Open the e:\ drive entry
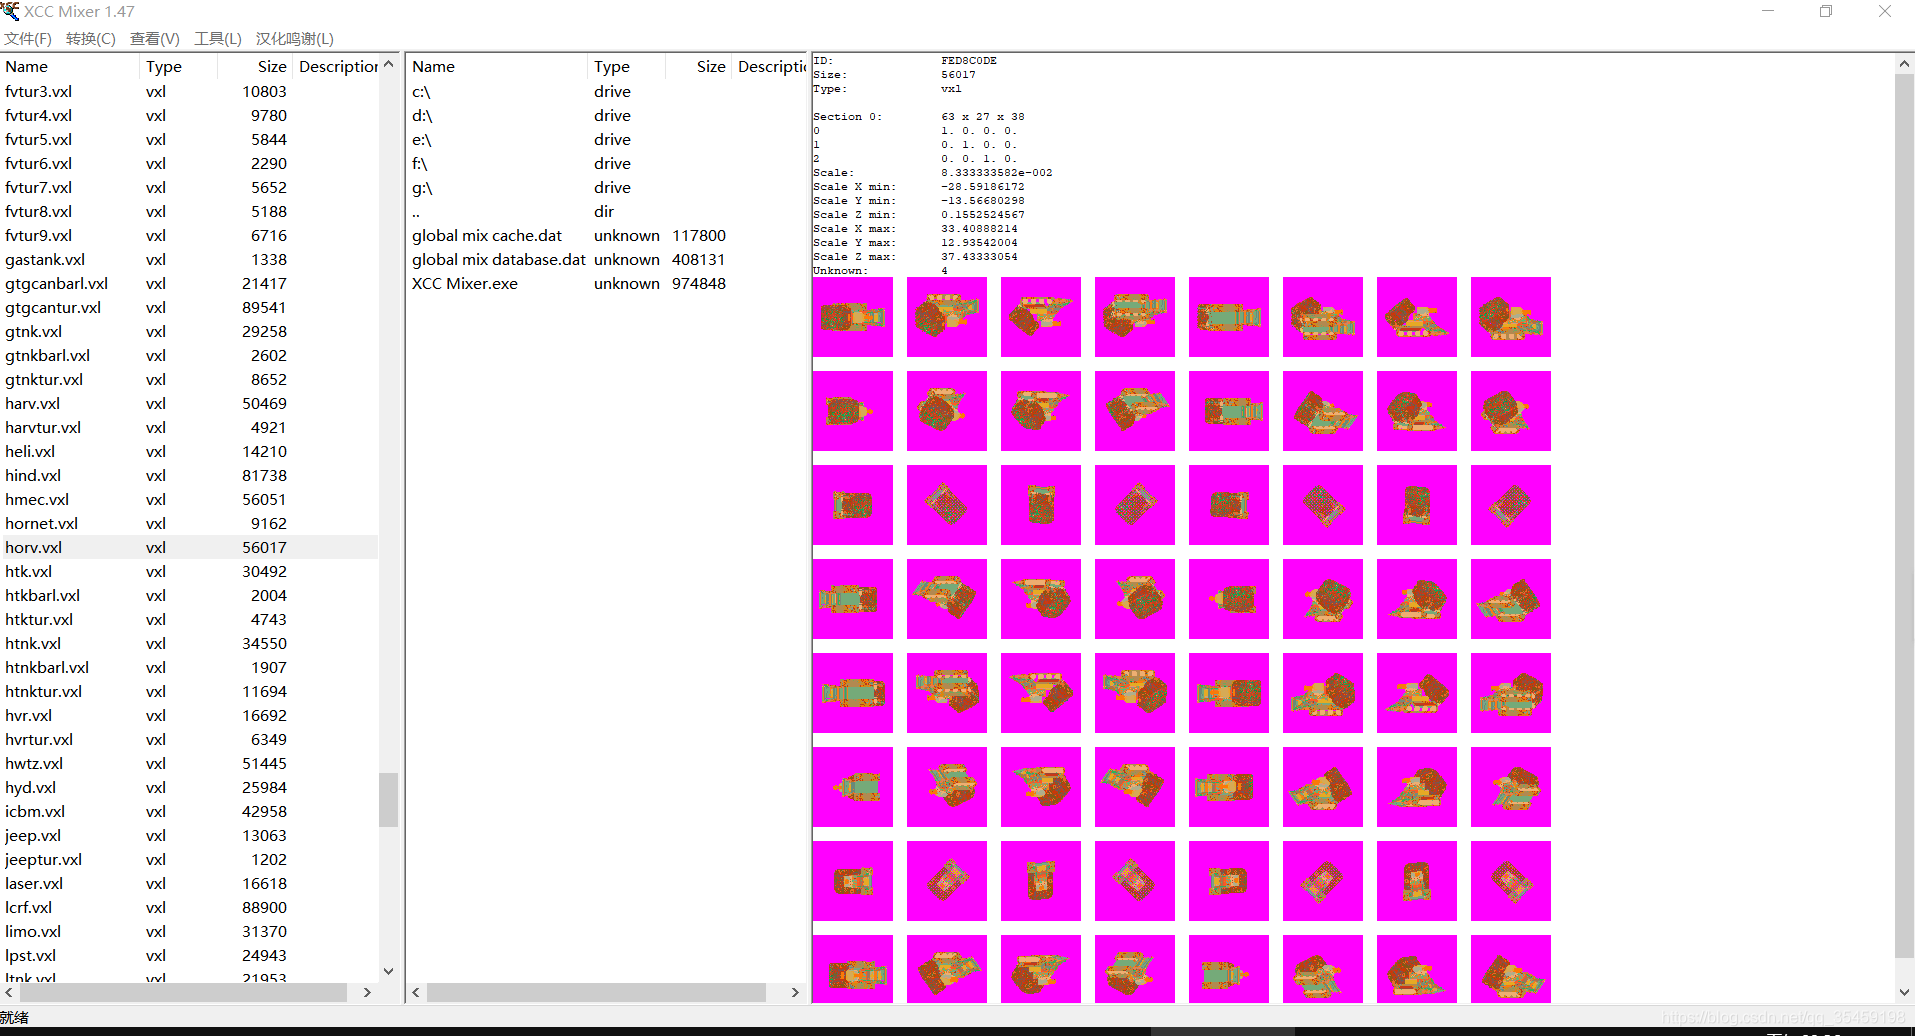1915x1036 pixels. pyautogui.click(x=606, y=140)
